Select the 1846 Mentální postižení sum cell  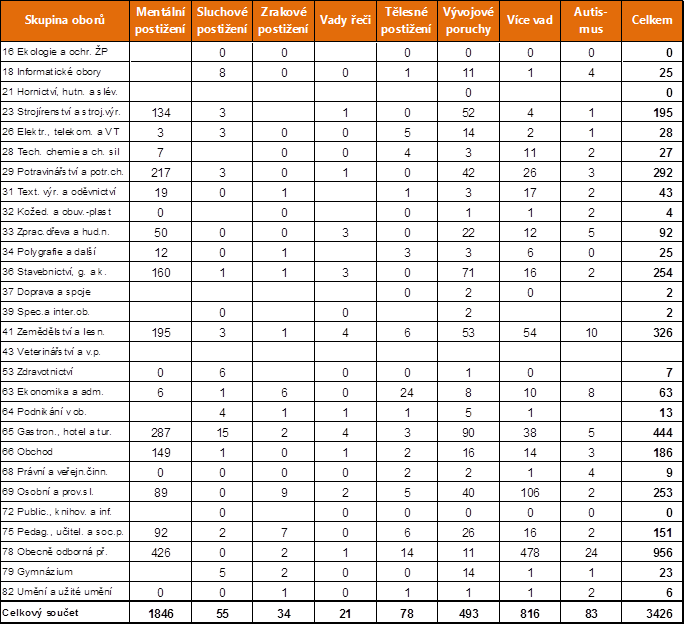161,611
